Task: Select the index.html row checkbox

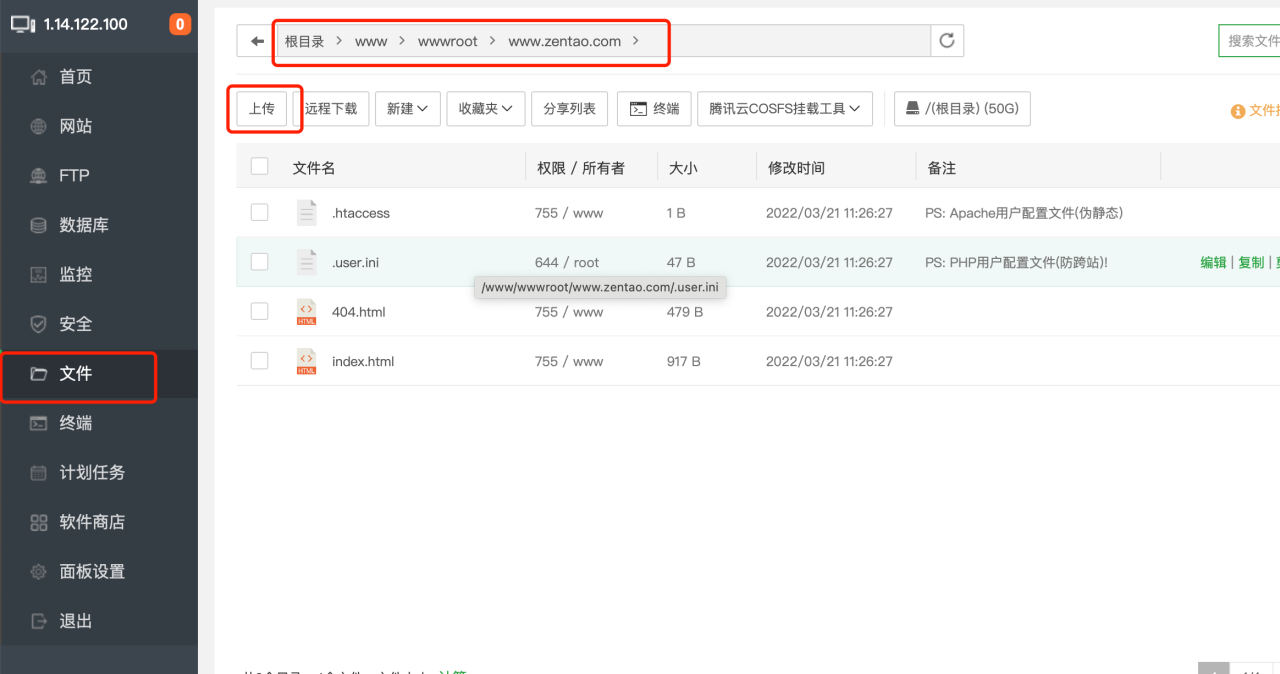Action: click(260, 361)
